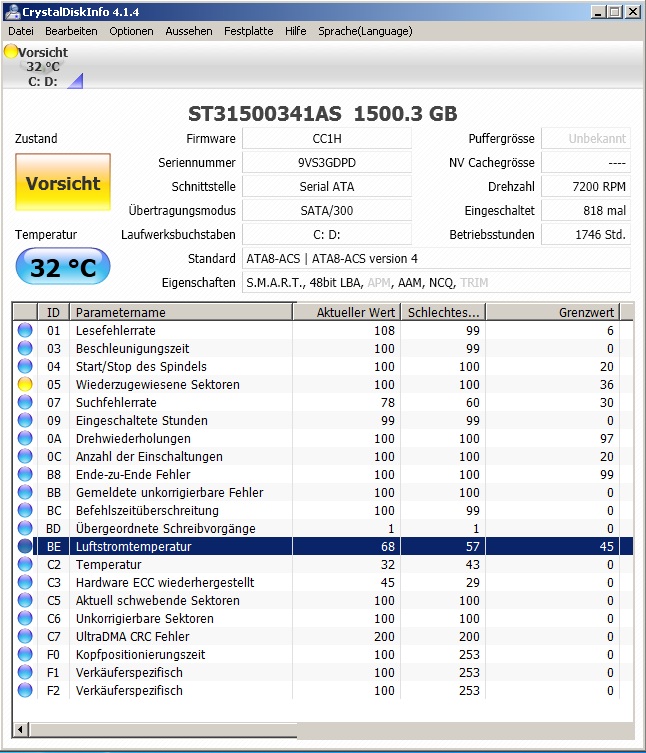Click status dot for Unkorrigierbare Sektoren
The height and width of the screenshot is (753, 646).
click(x=25, y=618)
